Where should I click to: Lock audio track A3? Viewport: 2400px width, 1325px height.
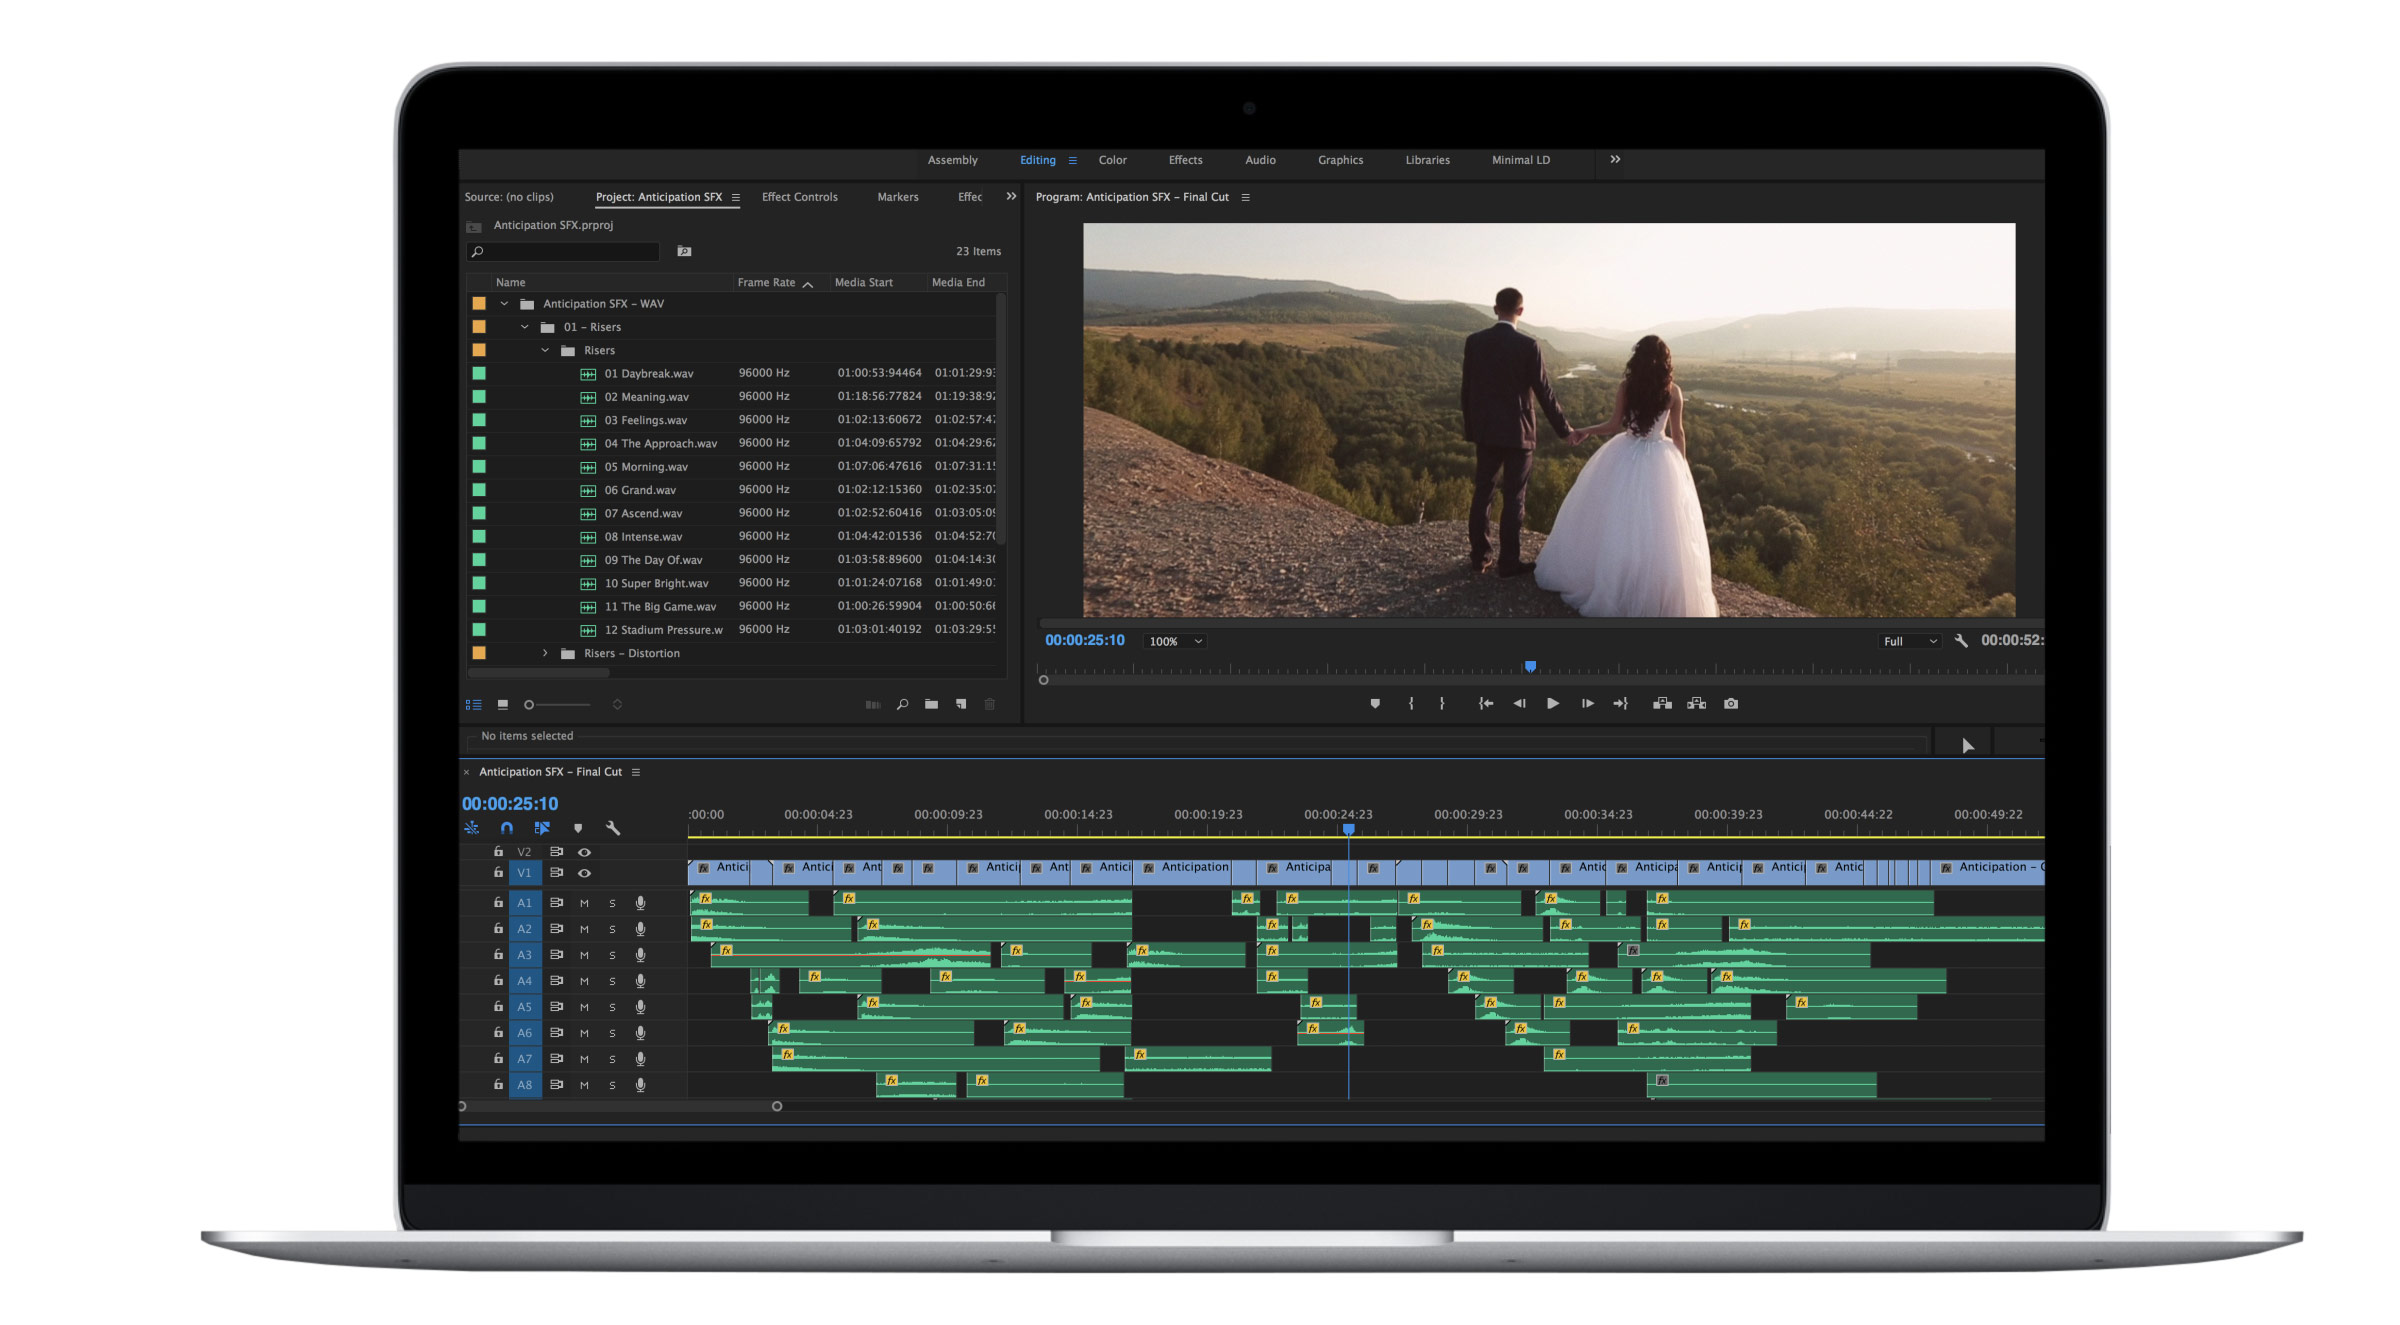click(x=498, y=955)
